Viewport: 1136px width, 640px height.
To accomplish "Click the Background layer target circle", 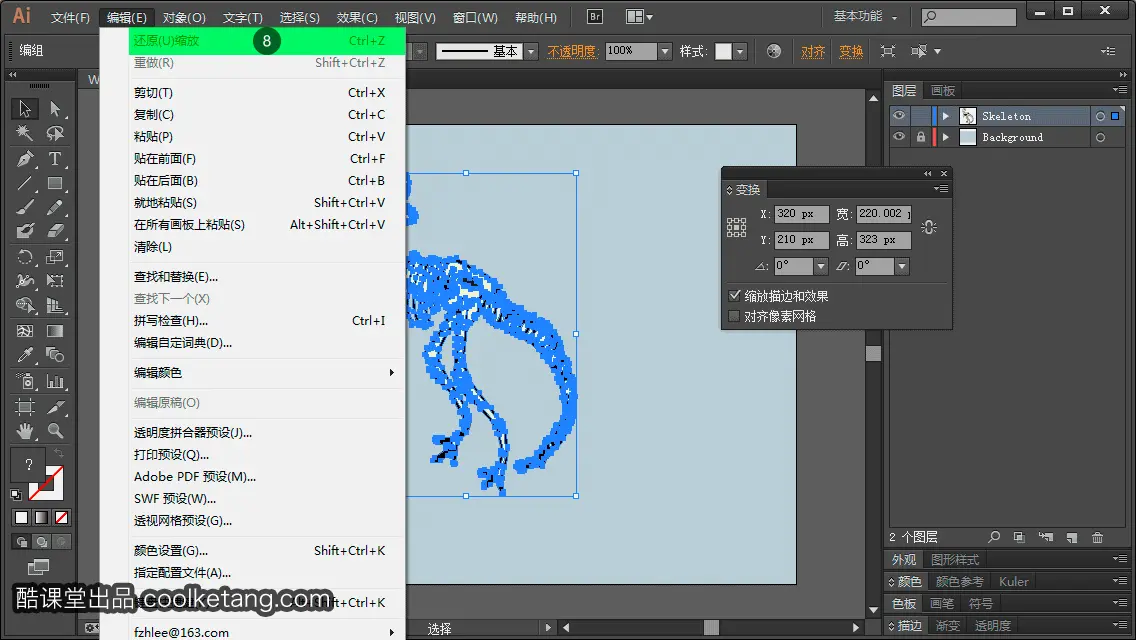I will 1100,137.
